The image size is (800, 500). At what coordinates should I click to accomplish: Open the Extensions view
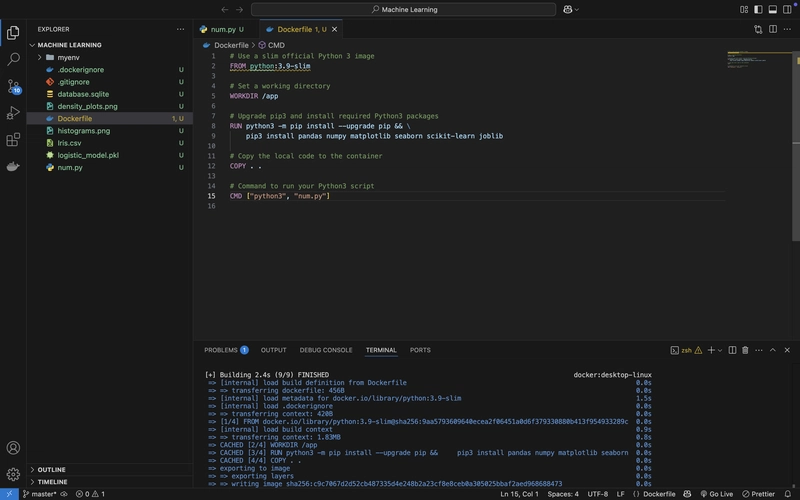(x=13, y=139)
